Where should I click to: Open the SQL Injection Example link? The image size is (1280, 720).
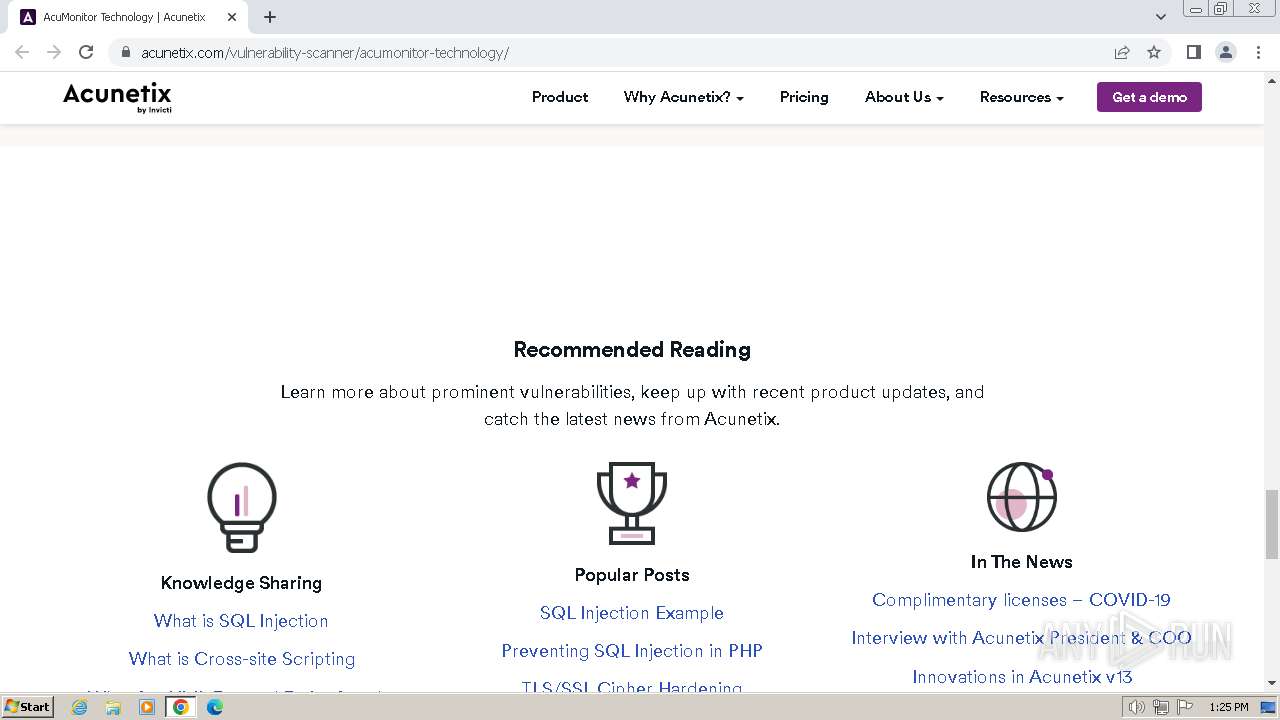tap(632, 613)
